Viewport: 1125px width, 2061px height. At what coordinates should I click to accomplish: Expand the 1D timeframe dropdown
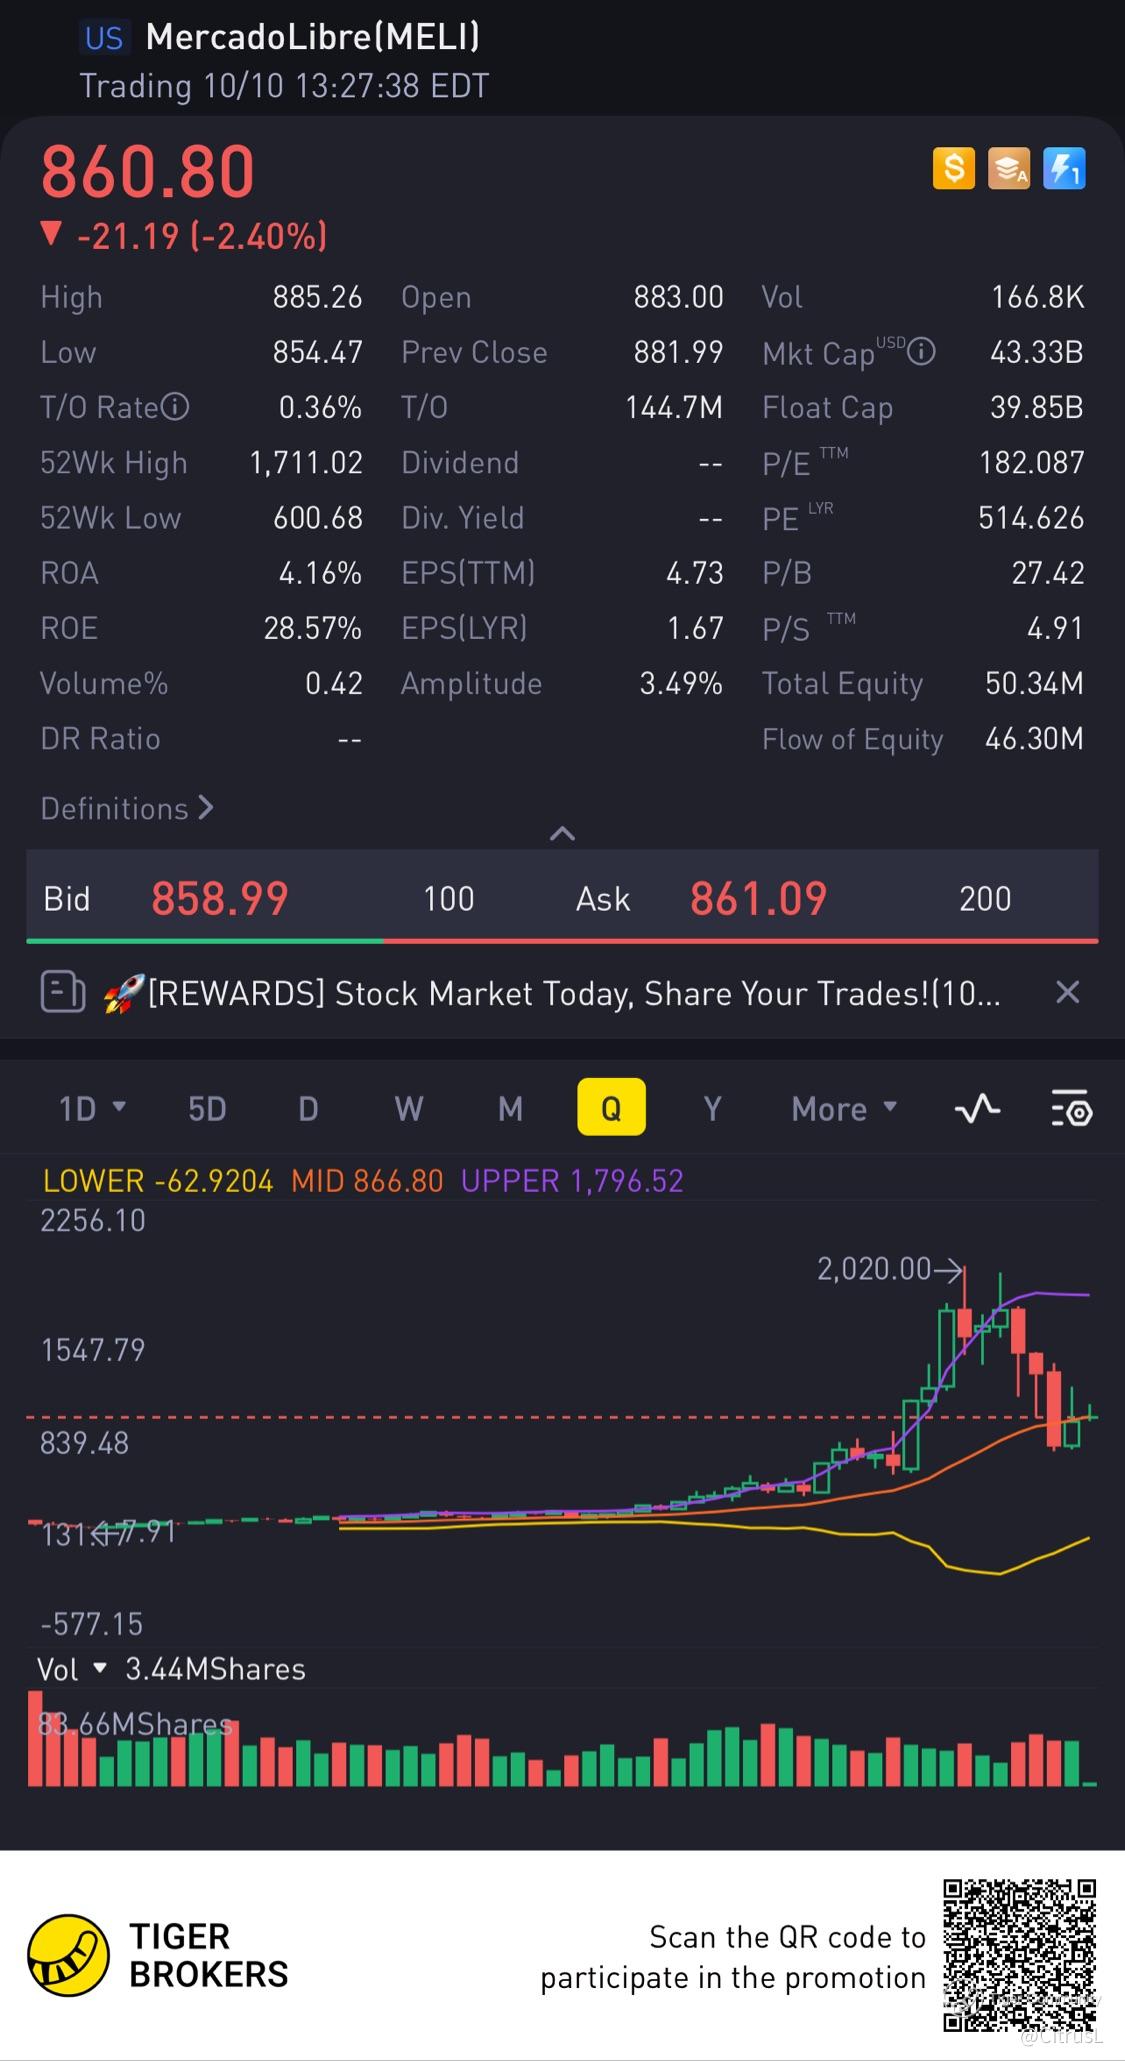pos(92,1108)
